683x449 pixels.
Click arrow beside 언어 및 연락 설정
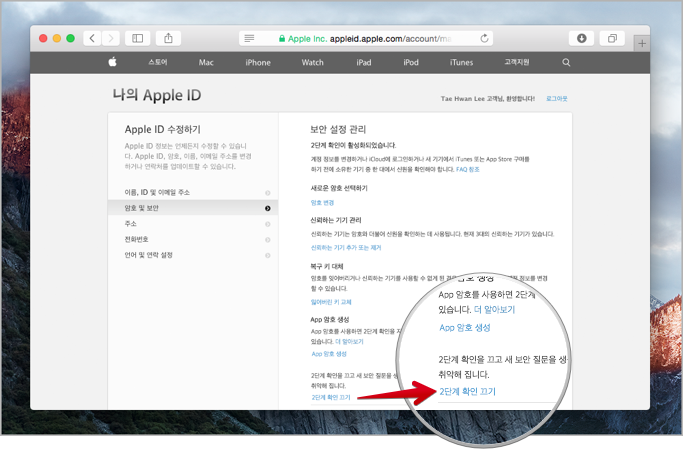tap(267, 256)
